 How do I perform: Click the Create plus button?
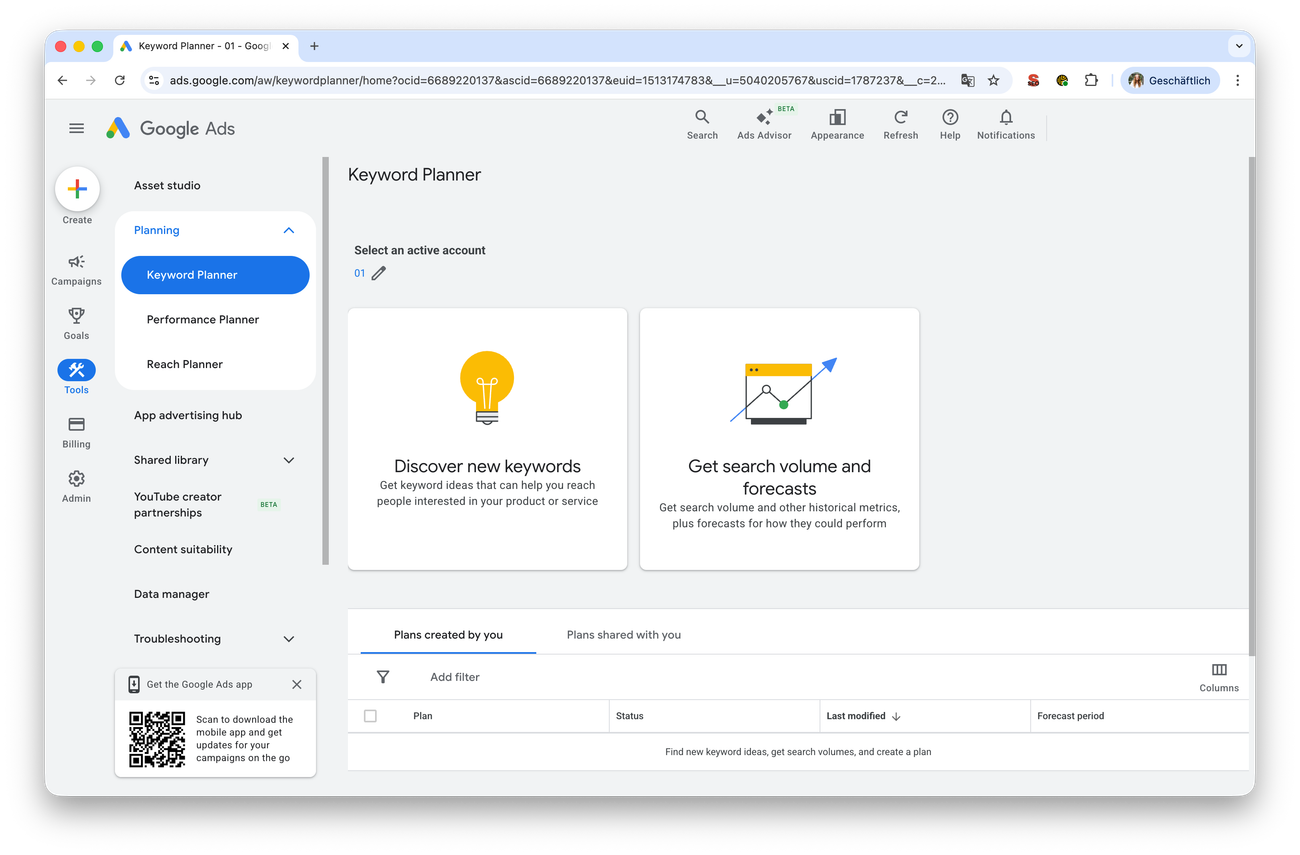[77, 189]
